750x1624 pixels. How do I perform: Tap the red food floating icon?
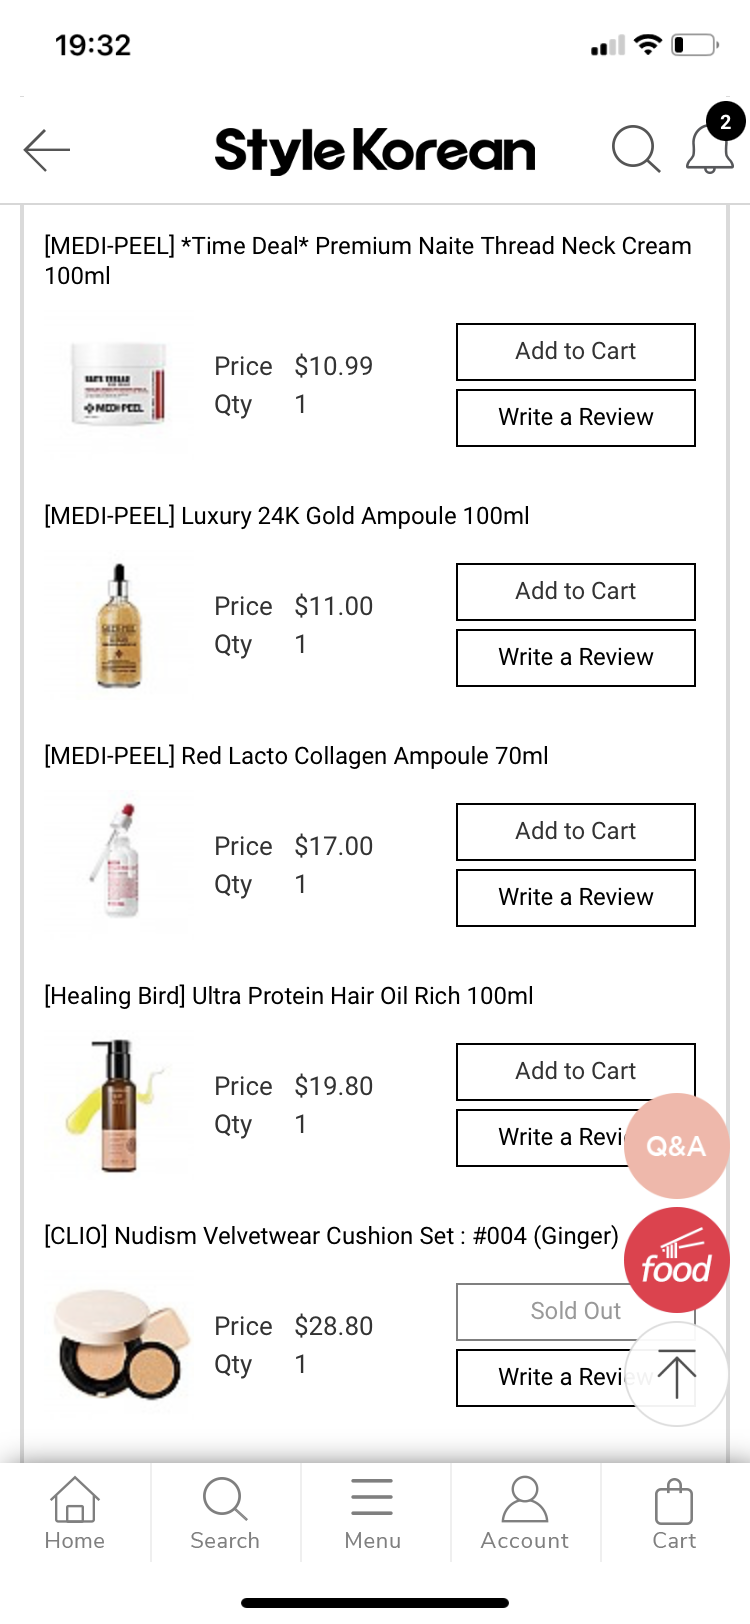tap(677, 1260)
